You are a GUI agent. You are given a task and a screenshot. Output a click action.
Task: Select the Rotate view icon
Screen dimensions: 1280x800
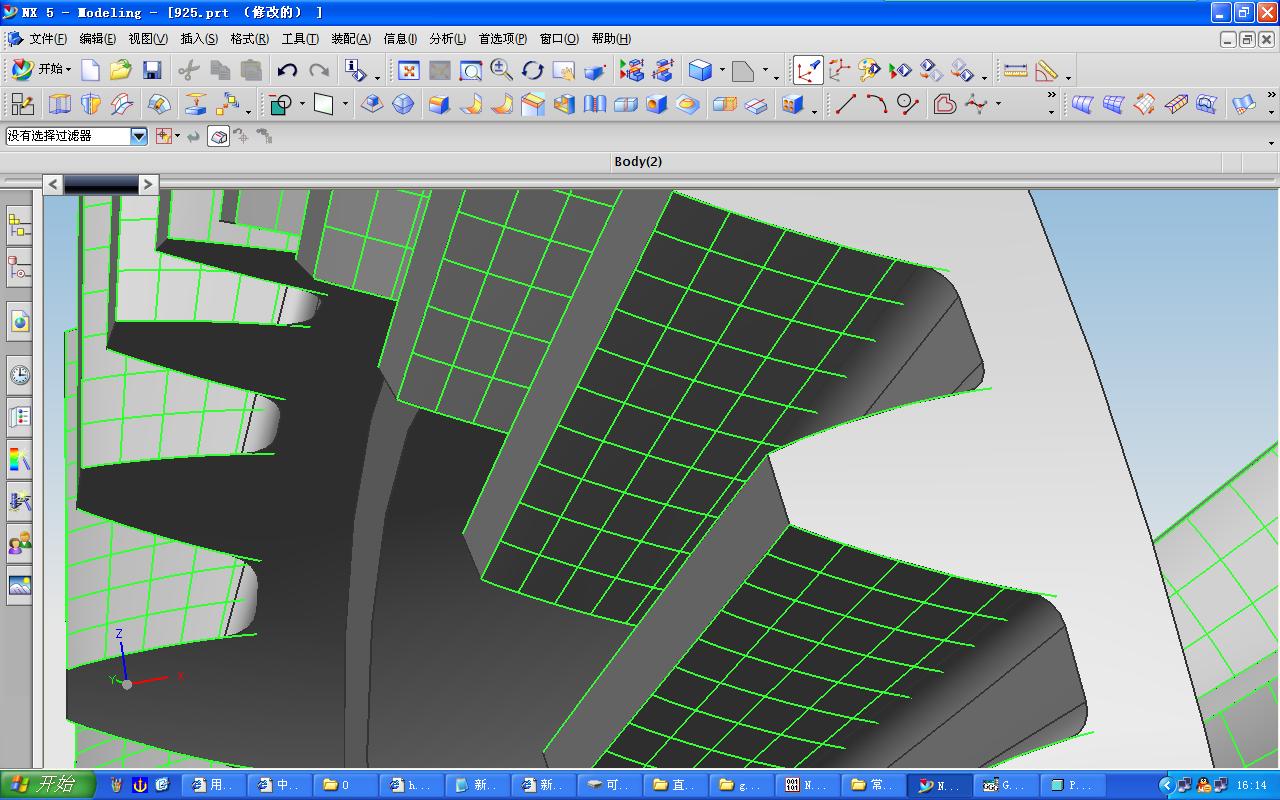coord(532,70)
